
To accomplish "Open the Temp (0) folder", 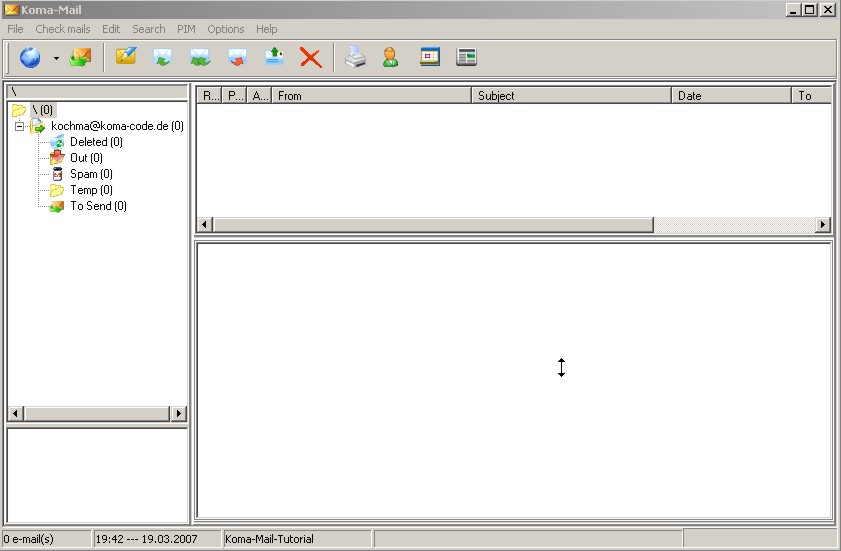I will point(91,190).
